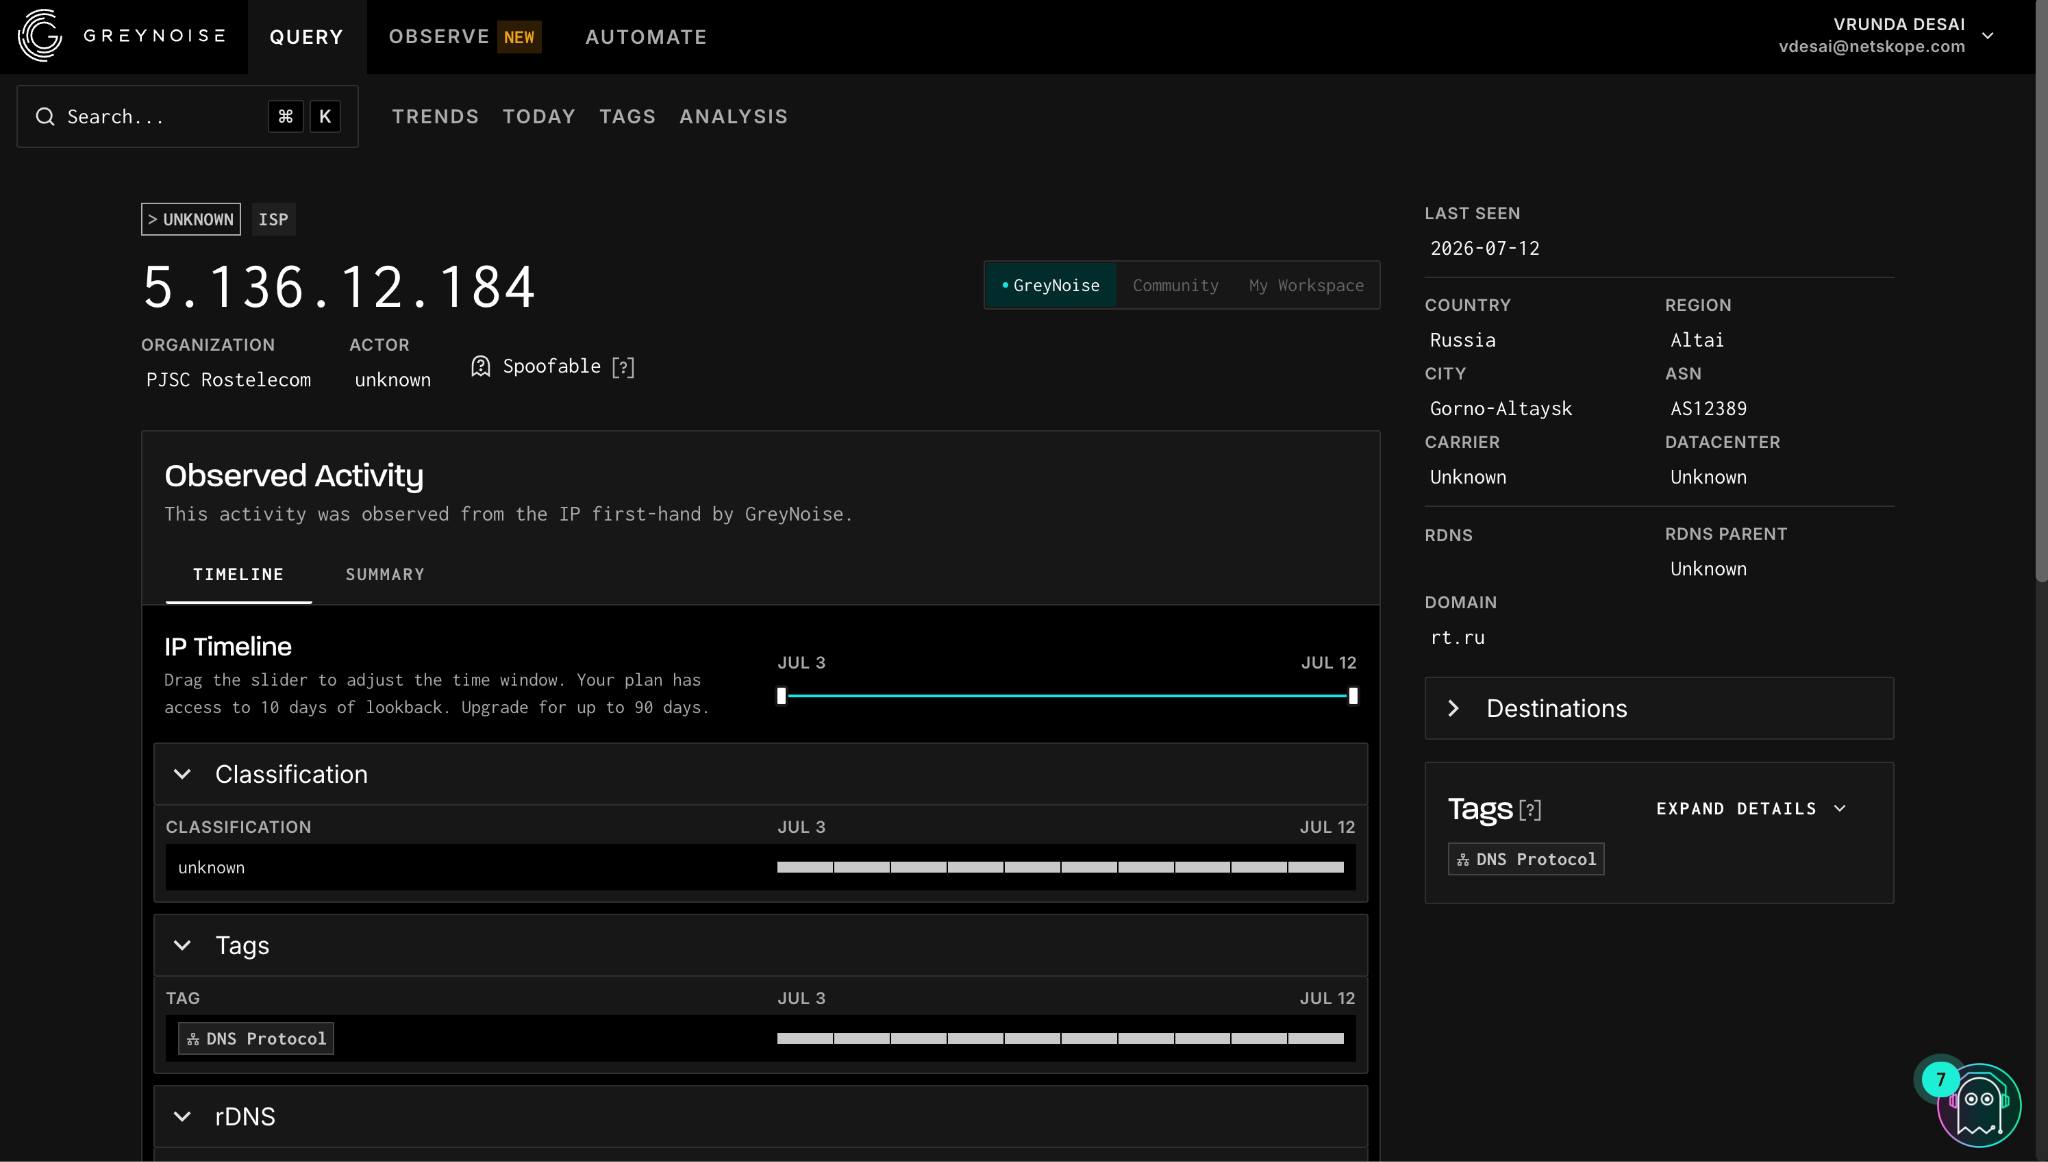
Task: Click Expand Details in Tags panel
Action: [x=1751, y=809]
